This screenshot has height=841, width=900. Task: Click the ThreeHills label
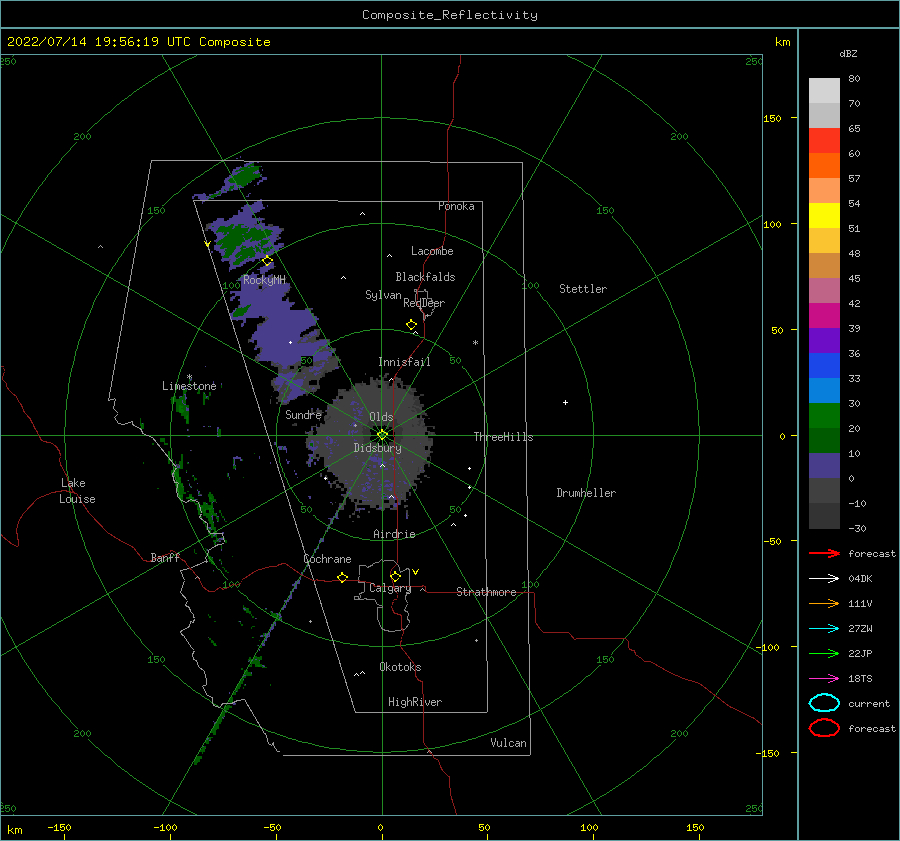(x=503, y=437)
